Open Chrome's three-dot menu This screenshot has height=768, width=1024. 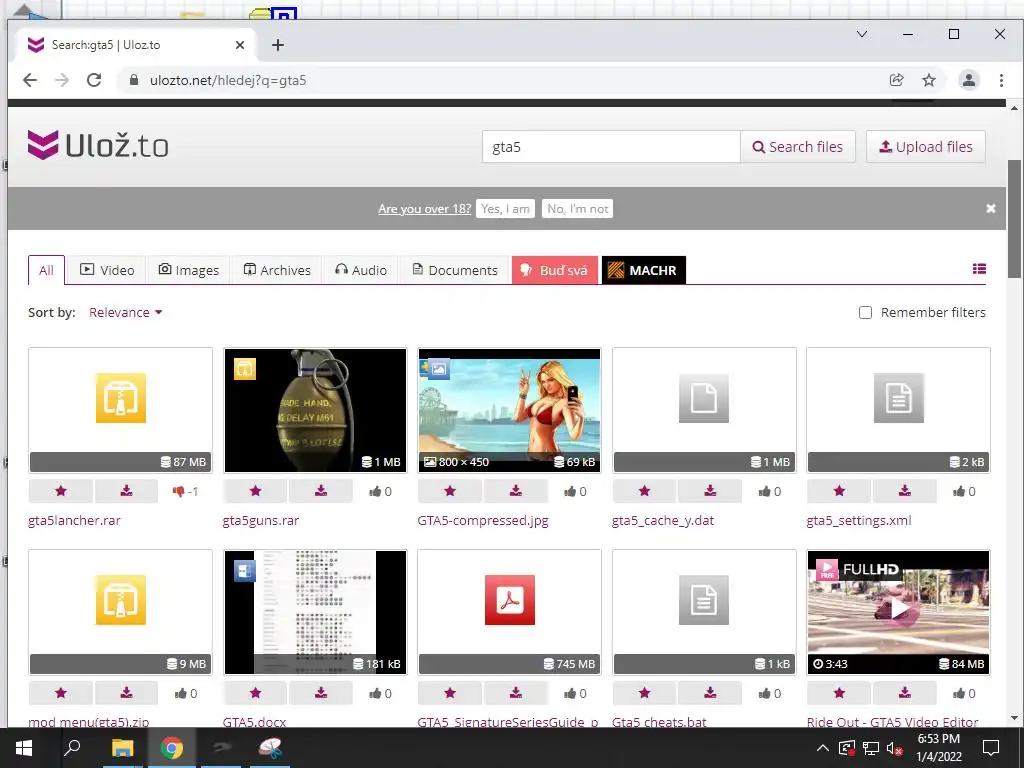[x=1001, y=80]
